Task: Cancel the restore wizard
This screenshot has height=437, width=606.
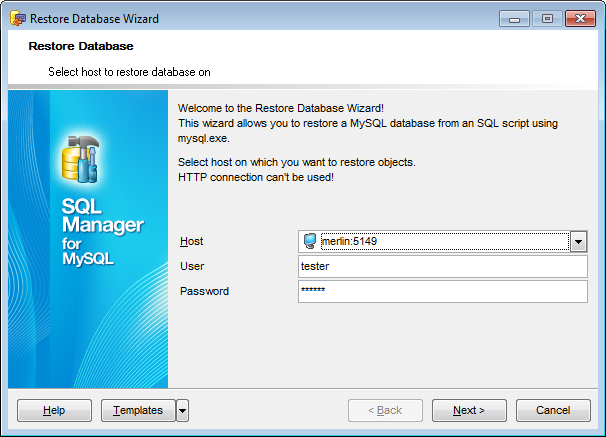Action: (553, 410)
